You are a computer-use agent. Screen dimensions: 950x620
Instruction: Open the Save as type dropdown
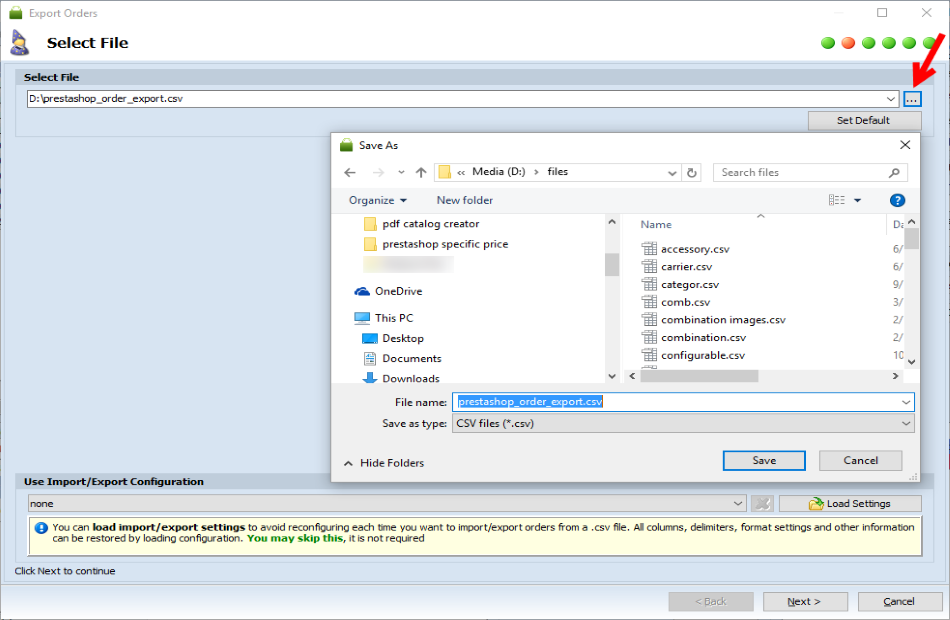(683, 424)
